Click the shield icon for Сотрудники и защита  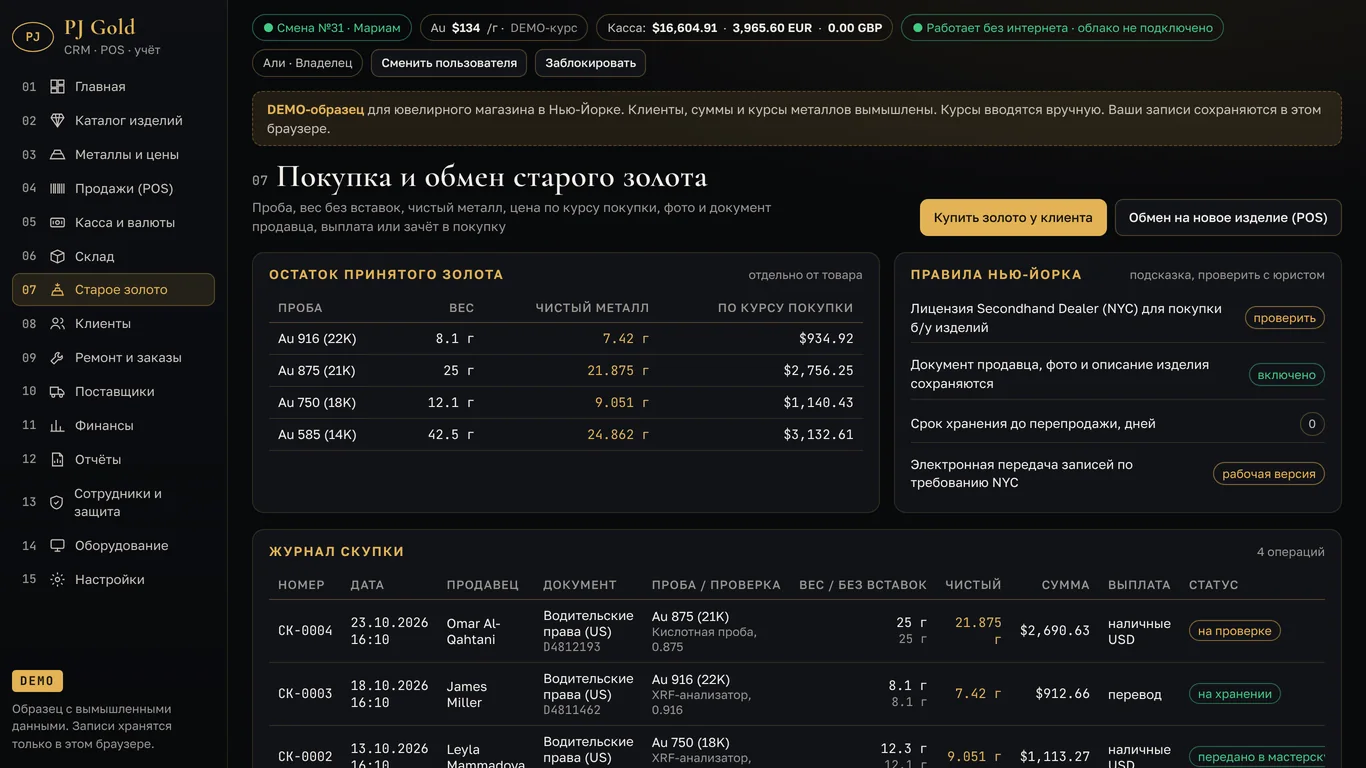point(57,503)
